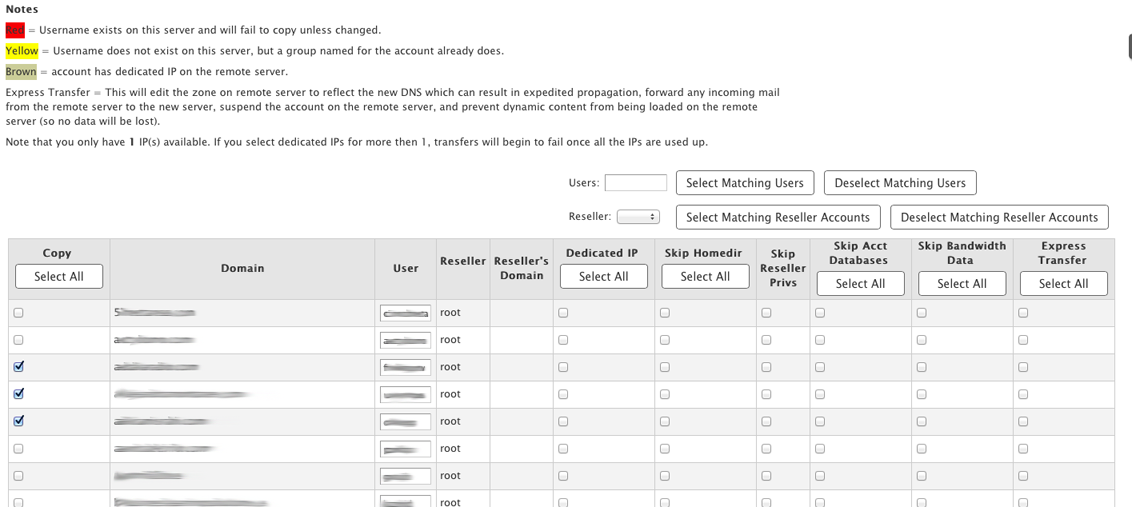Screen dimensions: 1132x507
Task: Click Deselect Matching Reseller Accounts
Action: [999, 217]
